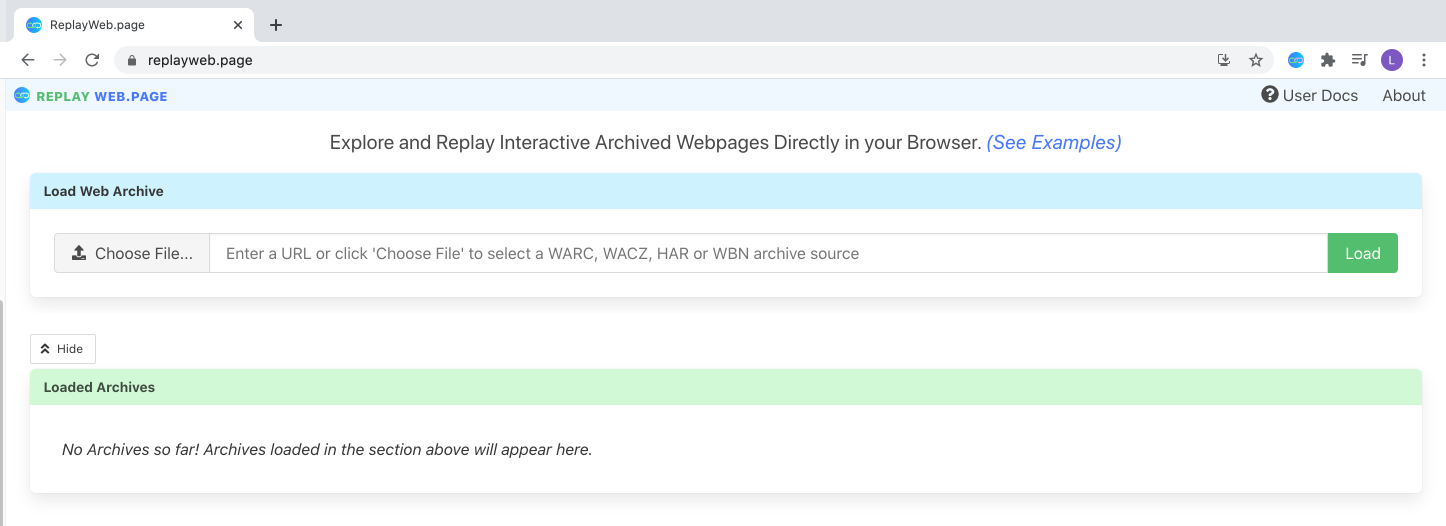
Task: Open the media controls icon in the toolbar
Action: (1359, 60)
